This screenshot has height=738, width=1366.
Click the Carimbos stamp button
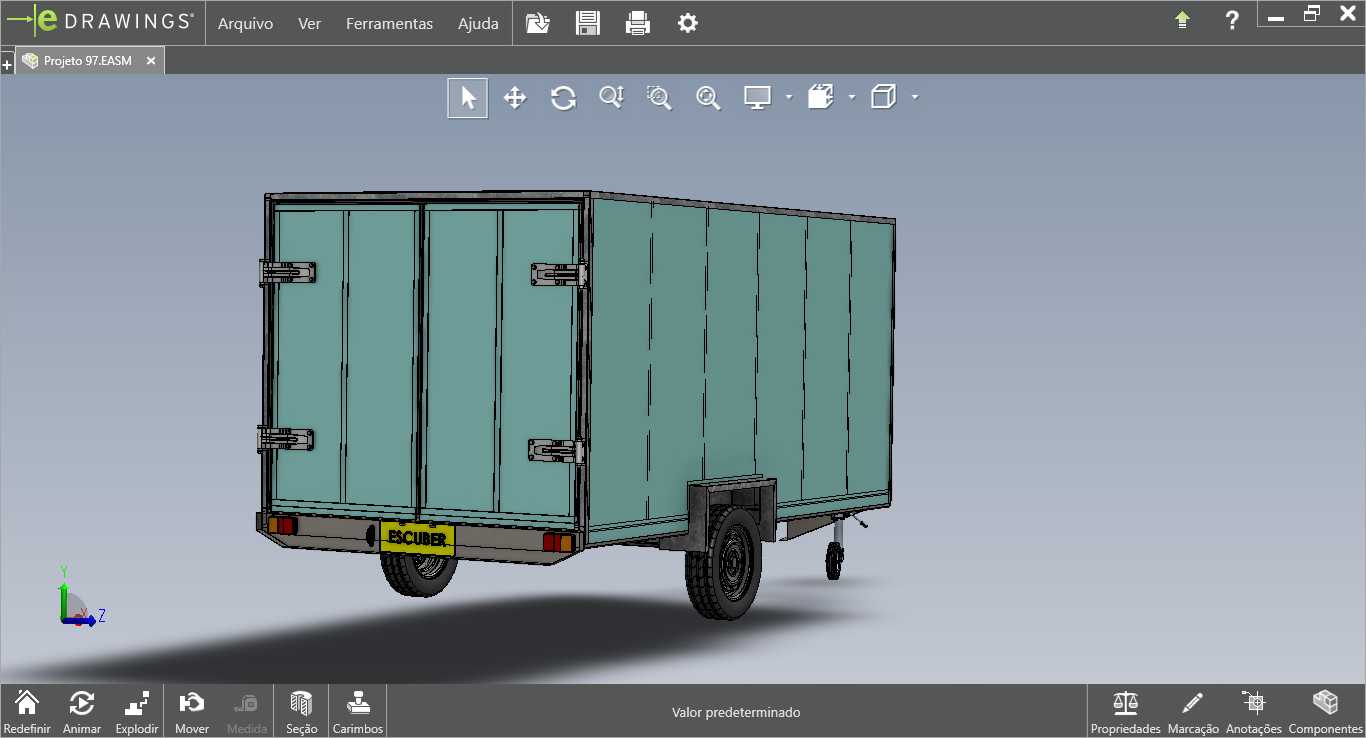click(x=358, y=711)
